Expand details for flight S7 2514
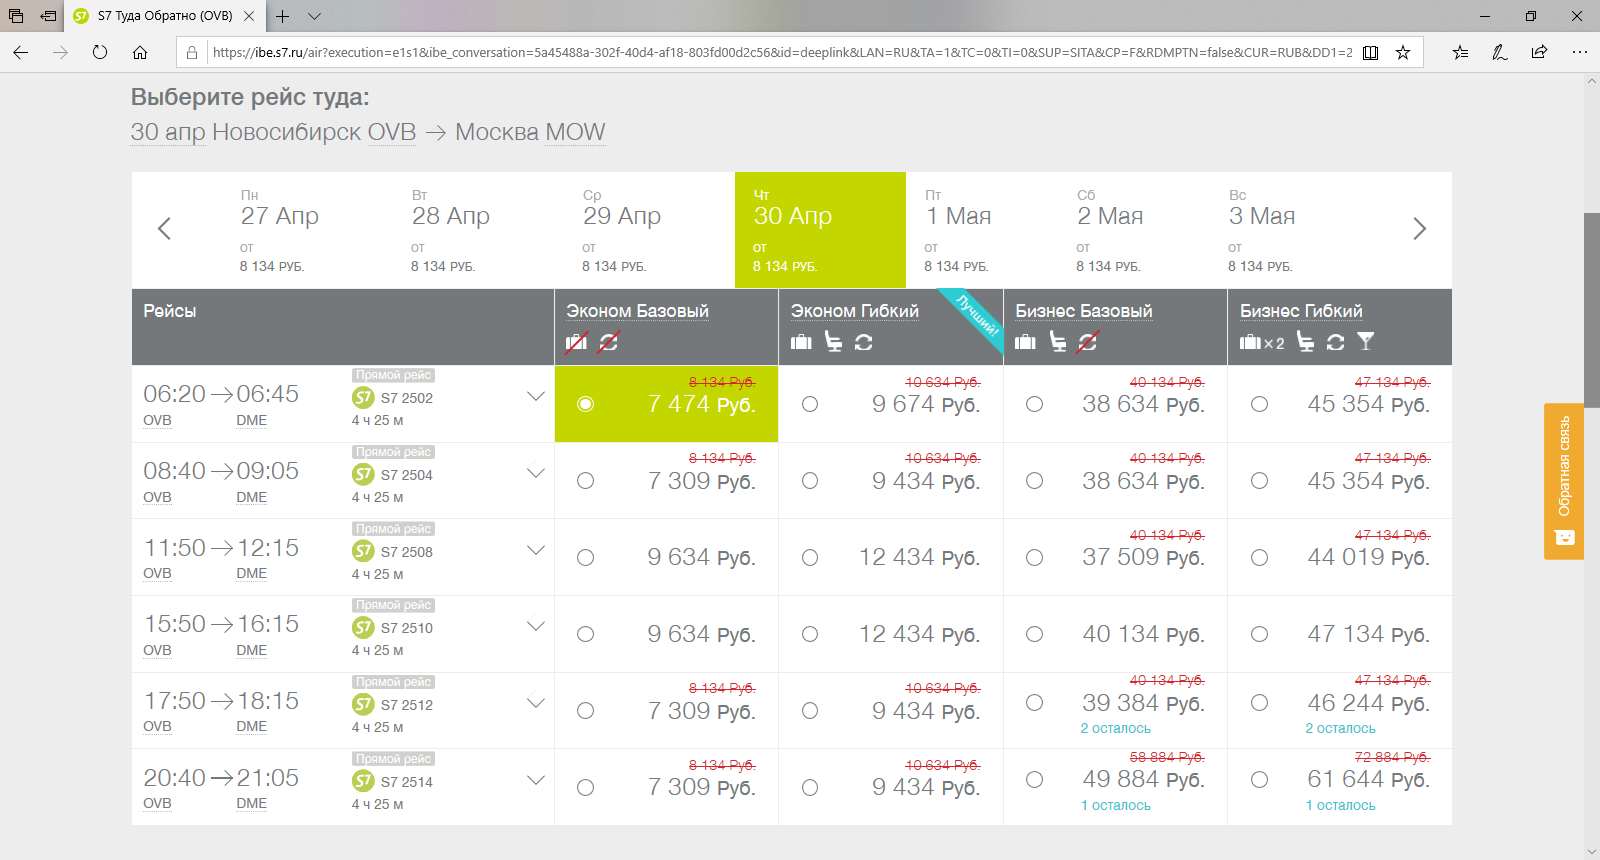 tap(536, 780)
